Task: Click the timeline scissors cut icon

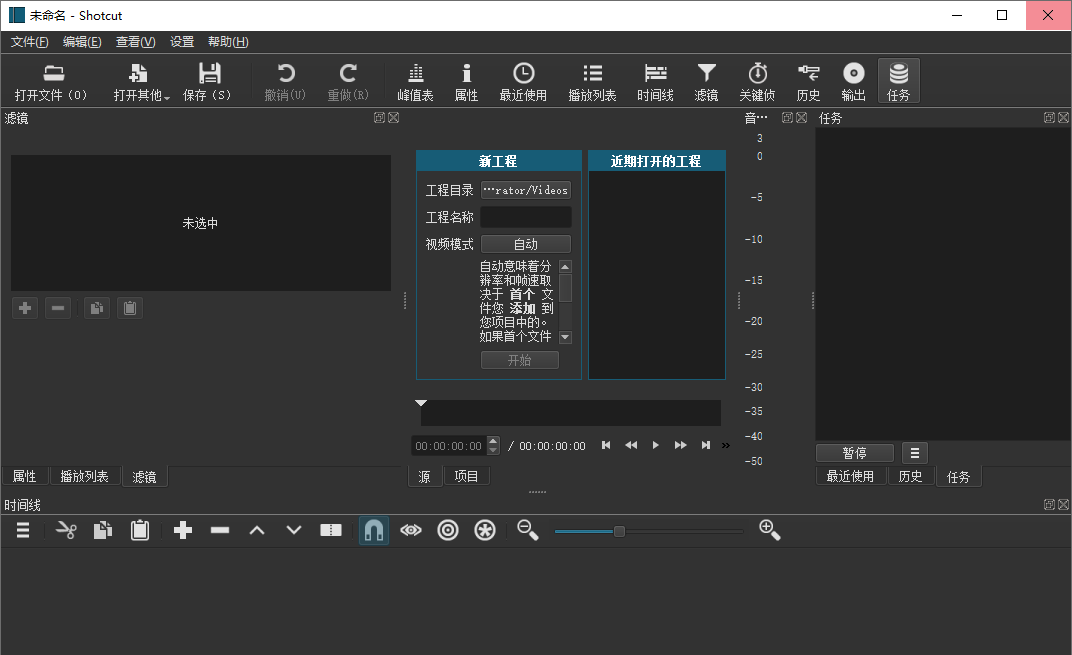Action: click(x=66, y=530)
